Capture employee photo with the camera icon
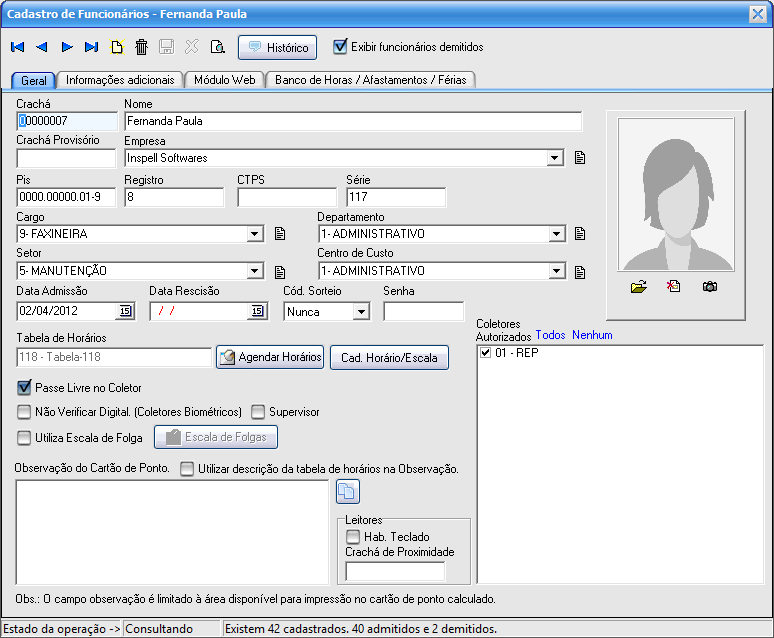The width and height of the screenshot is (774, 638). coord(709,287)
